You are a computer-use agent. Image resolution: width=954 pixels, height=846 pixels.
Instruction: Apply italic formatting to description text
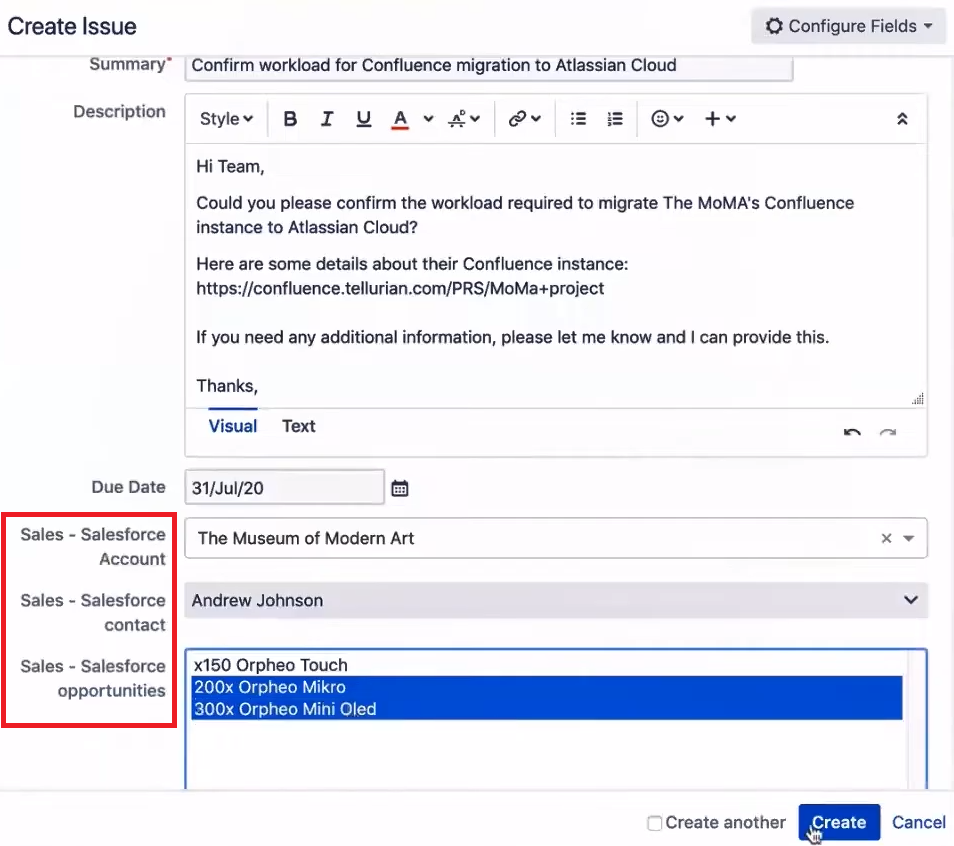click(x=327, y=119)
